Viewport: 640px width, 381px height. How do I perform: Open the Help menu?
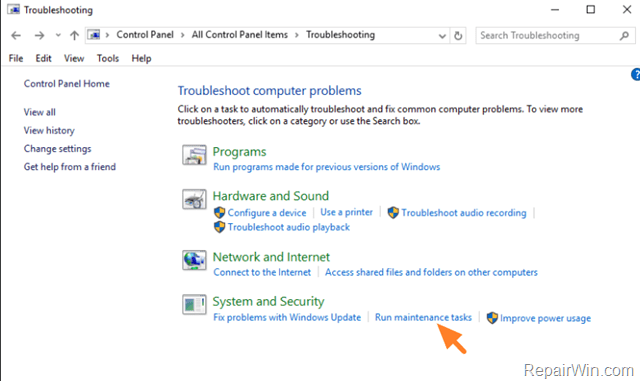141,58
